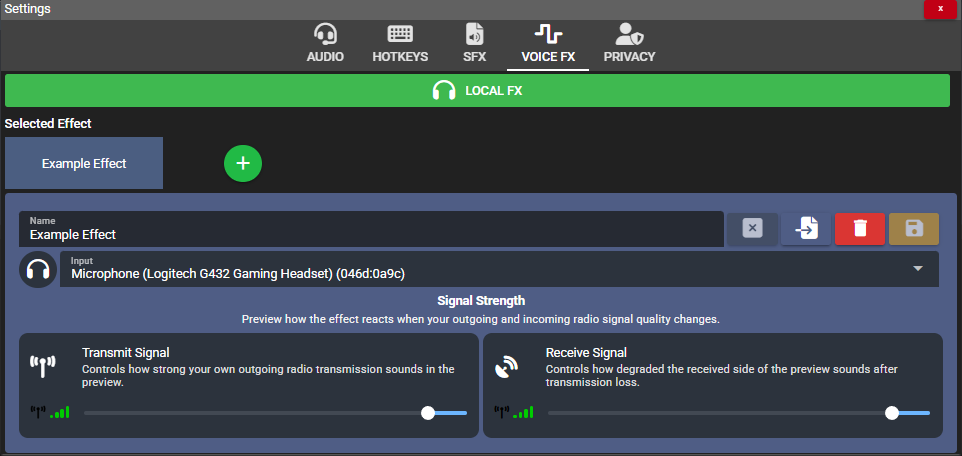Click the Receive Signal satellite dish icon

coord(507,367)
